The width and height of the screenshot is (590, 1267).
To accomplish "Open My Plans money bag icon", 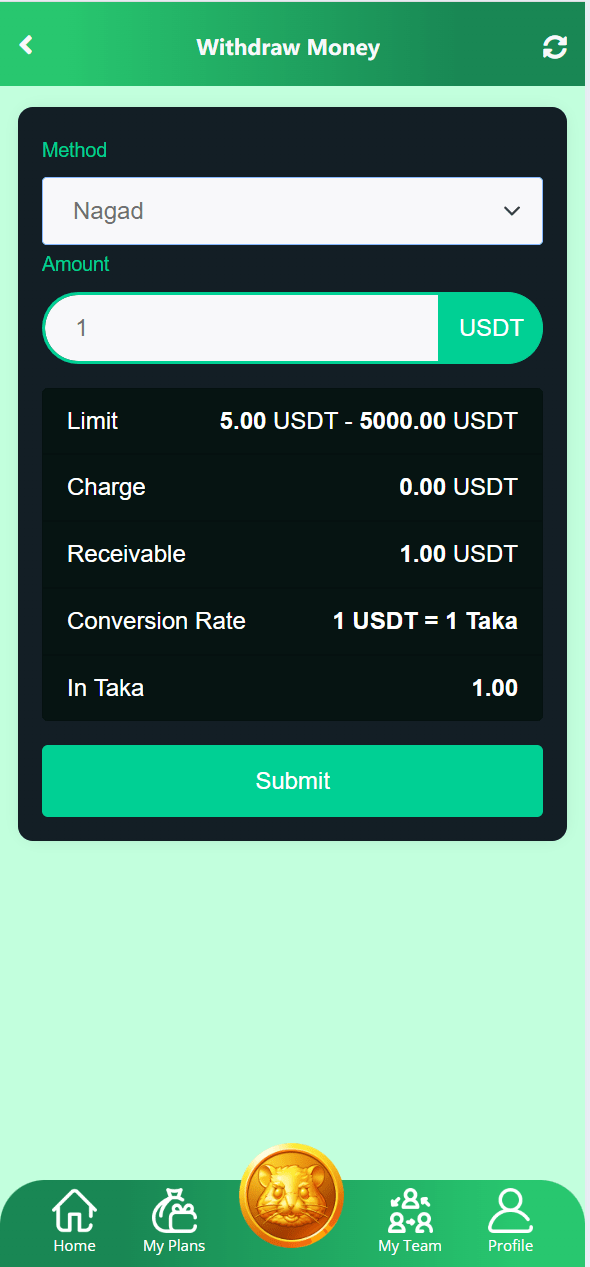I will [x=174, y=1210].
